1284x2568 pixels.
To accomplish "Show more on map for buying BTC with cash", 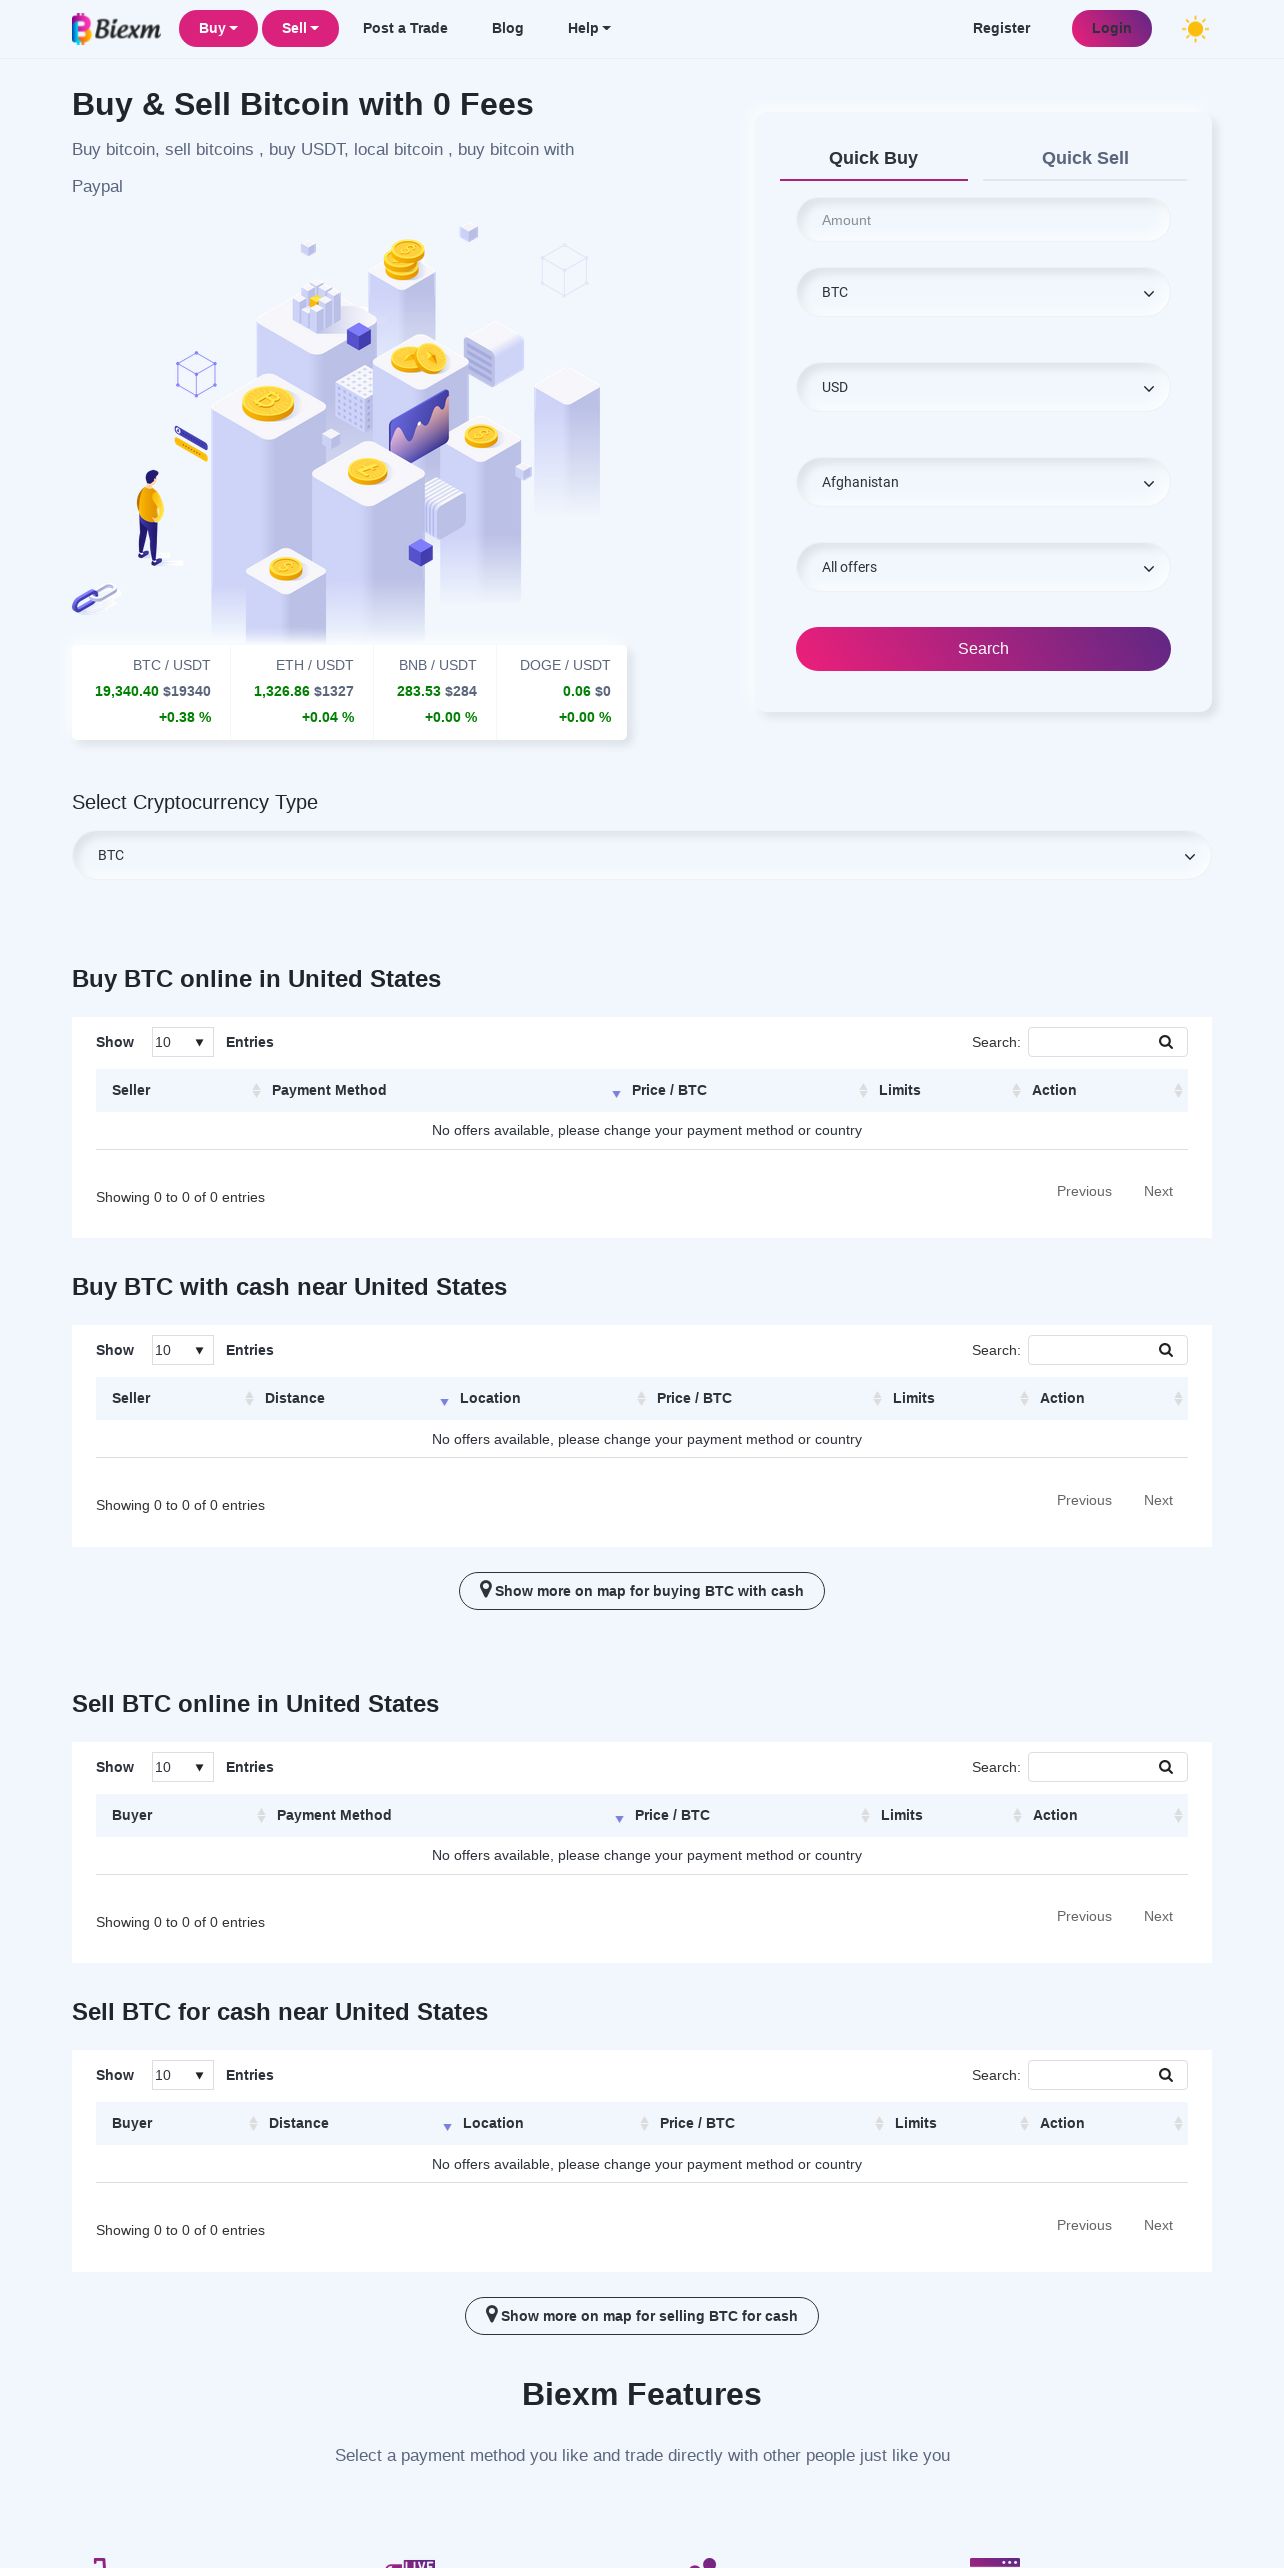I will pyautogui.click(x=642, y=1591).
